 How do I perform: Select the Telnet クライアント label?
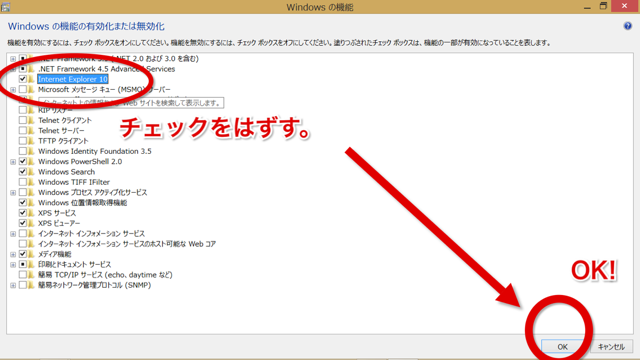coord(65,120)
